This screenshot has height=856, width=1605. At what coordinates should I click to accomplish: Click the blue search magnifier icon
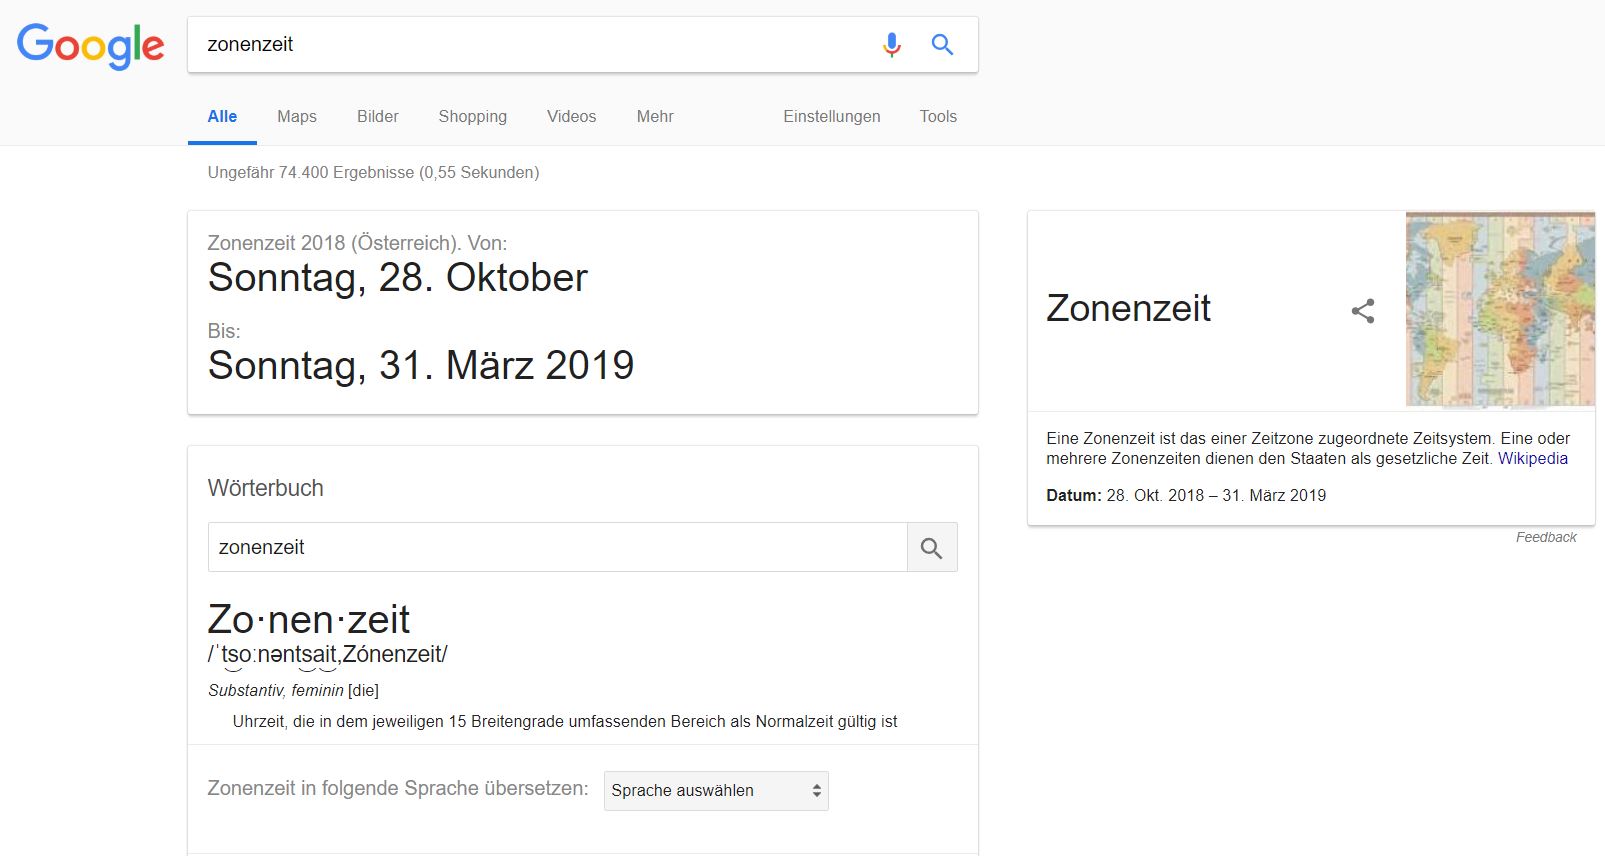(942, 45)
